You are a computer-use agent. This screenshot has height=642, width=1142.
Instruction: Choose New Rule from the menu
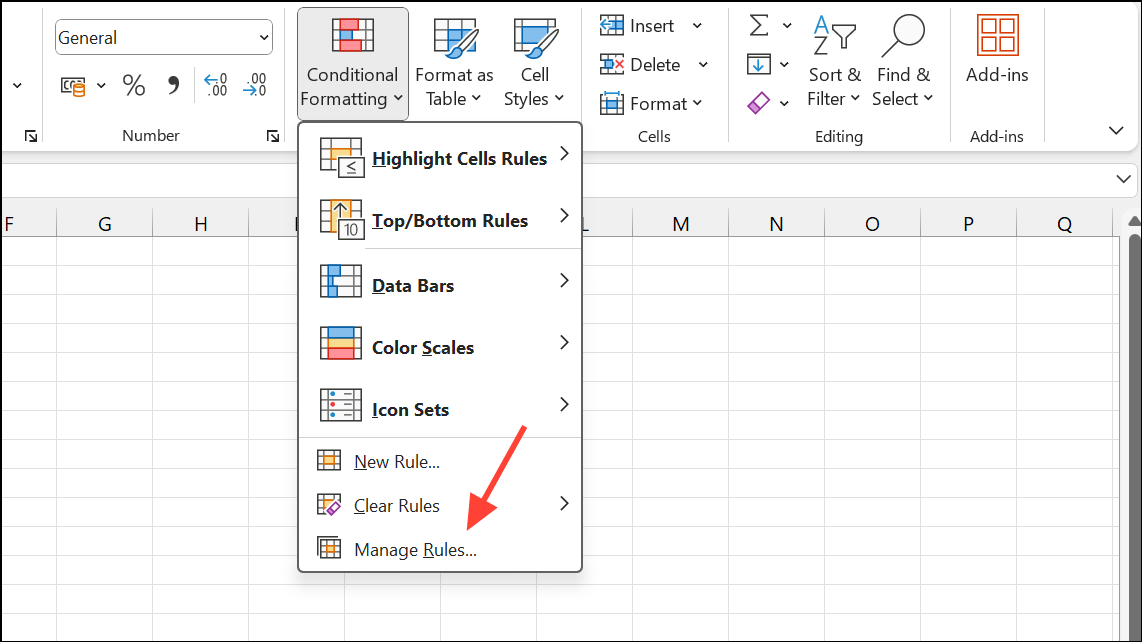[x=397, y=461]
